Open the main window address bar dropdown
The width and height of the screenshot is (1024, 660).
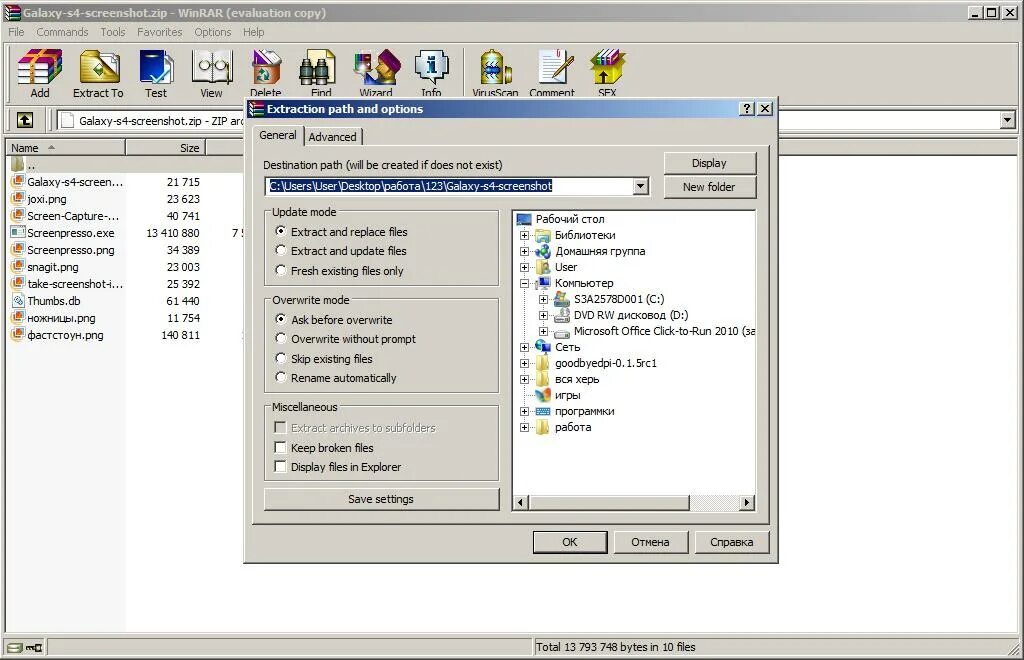[x=1008, y=120]
